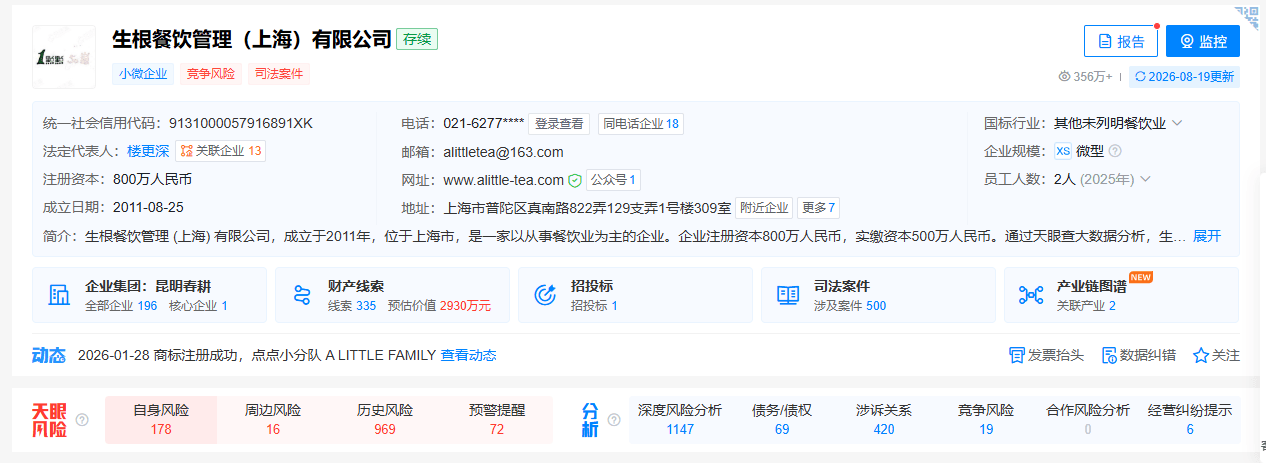Open 企业集团 昆明春耕 card icon

[x=59, y=295]
